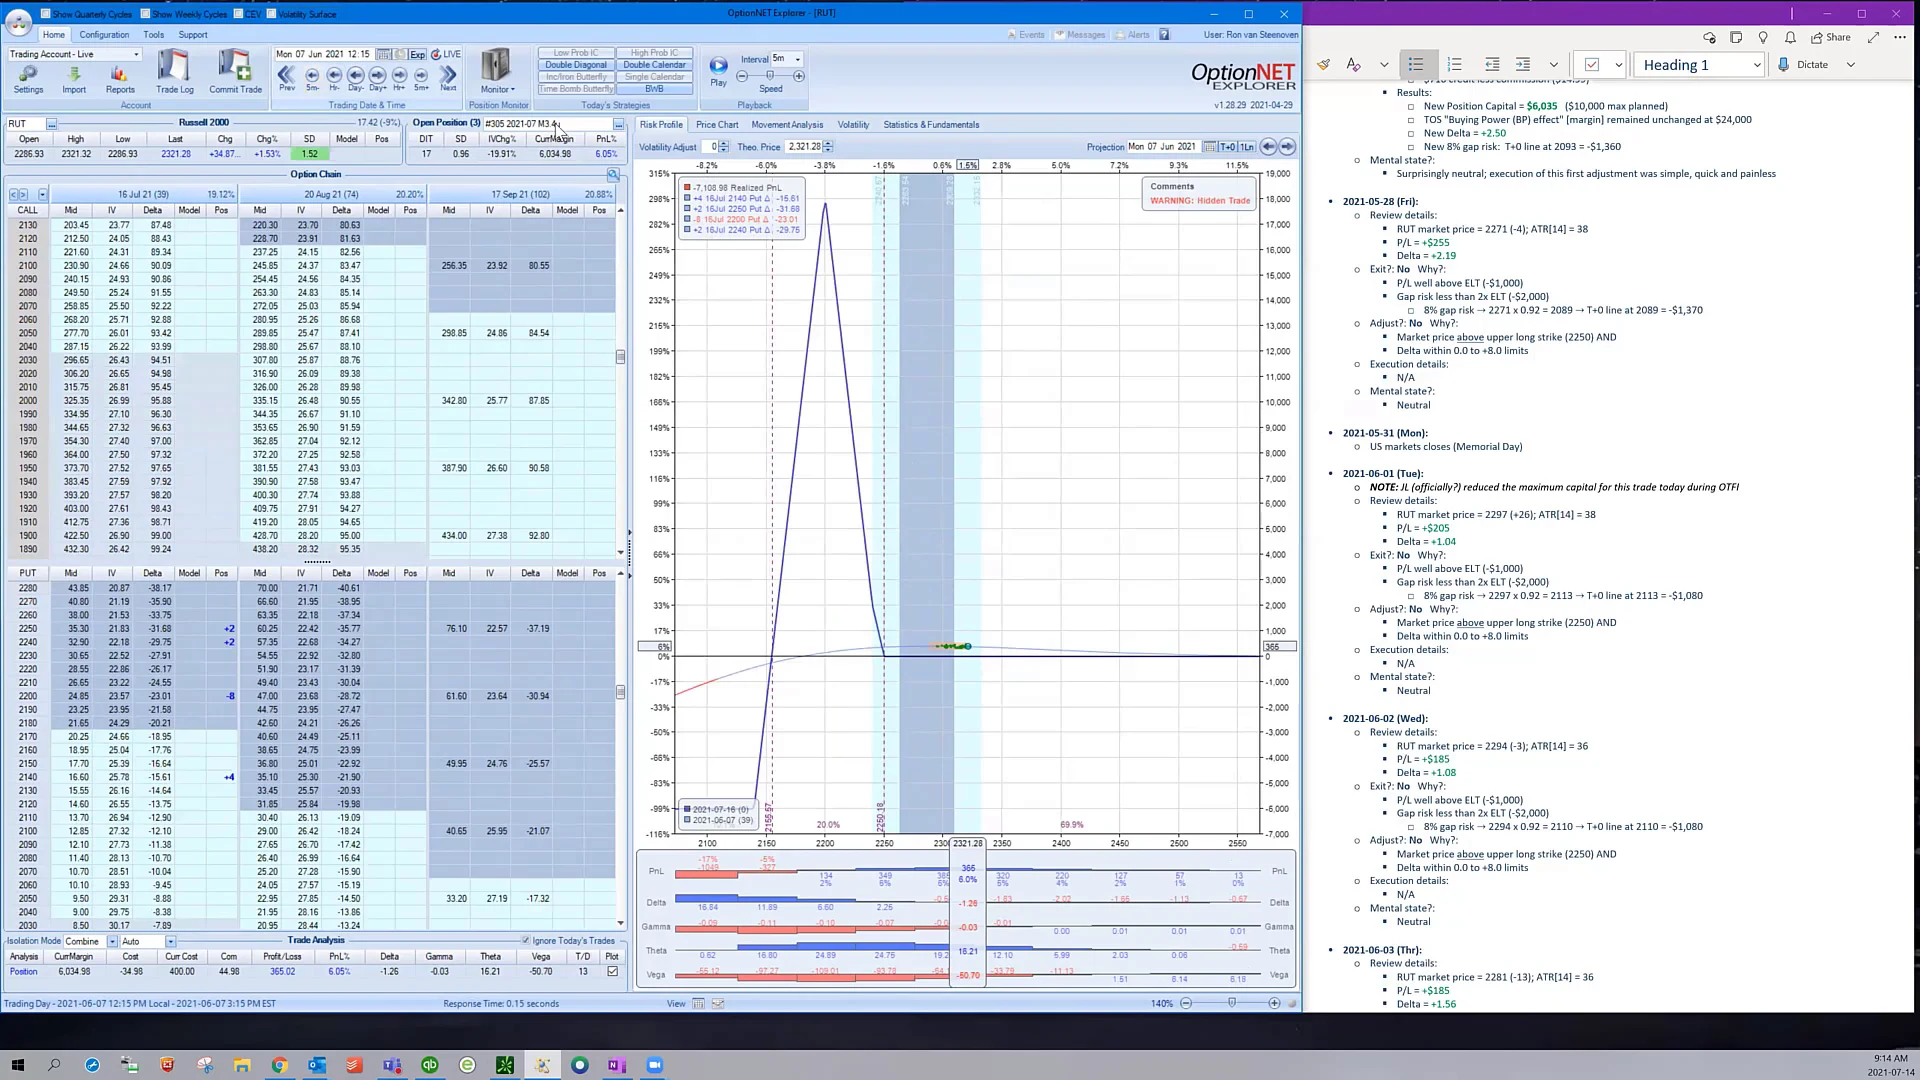Decrease indent in OneNote
The width and height of the screenshot is (1920, 1080).
tap(1491, 65)
